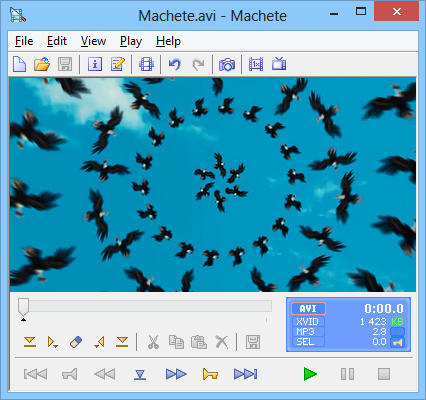Show file information with the 'i' icon
This screenshot has height=400, width=426.
pos(95,64)
